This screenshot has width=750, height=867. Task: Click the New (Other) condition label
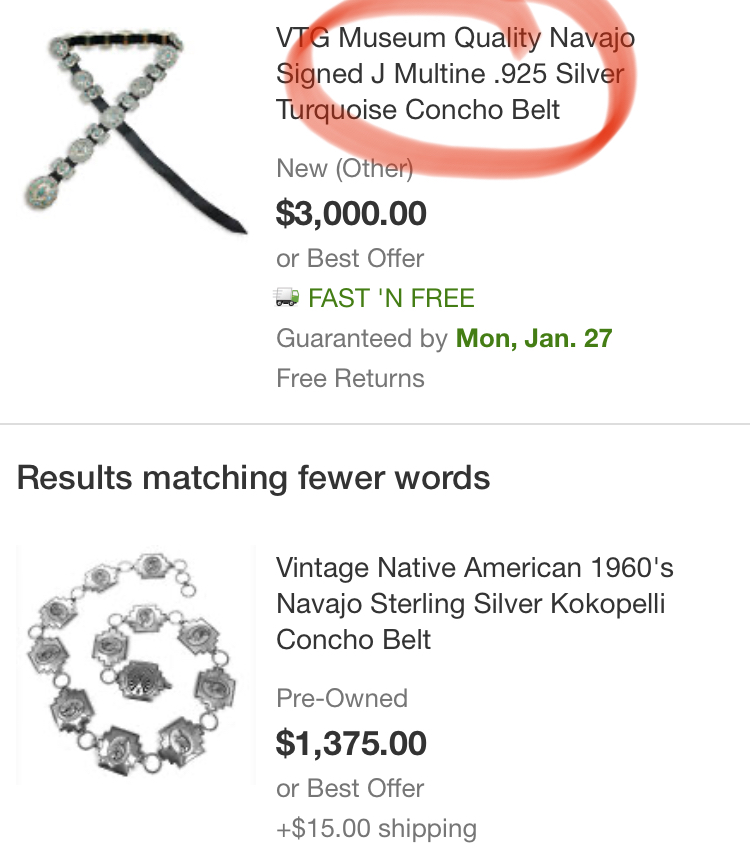[x=344, y=168]
